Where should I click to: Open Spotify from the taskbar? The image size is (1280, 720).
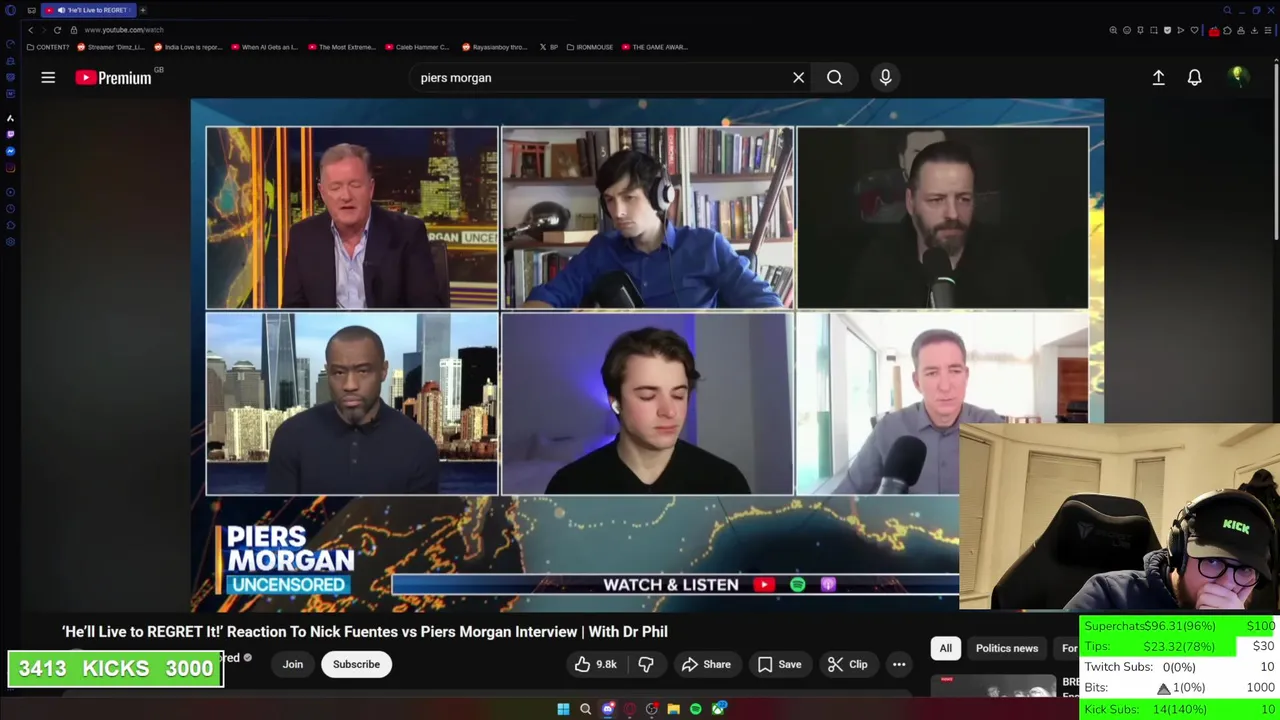pyautogui.click(x=695, y=709)
